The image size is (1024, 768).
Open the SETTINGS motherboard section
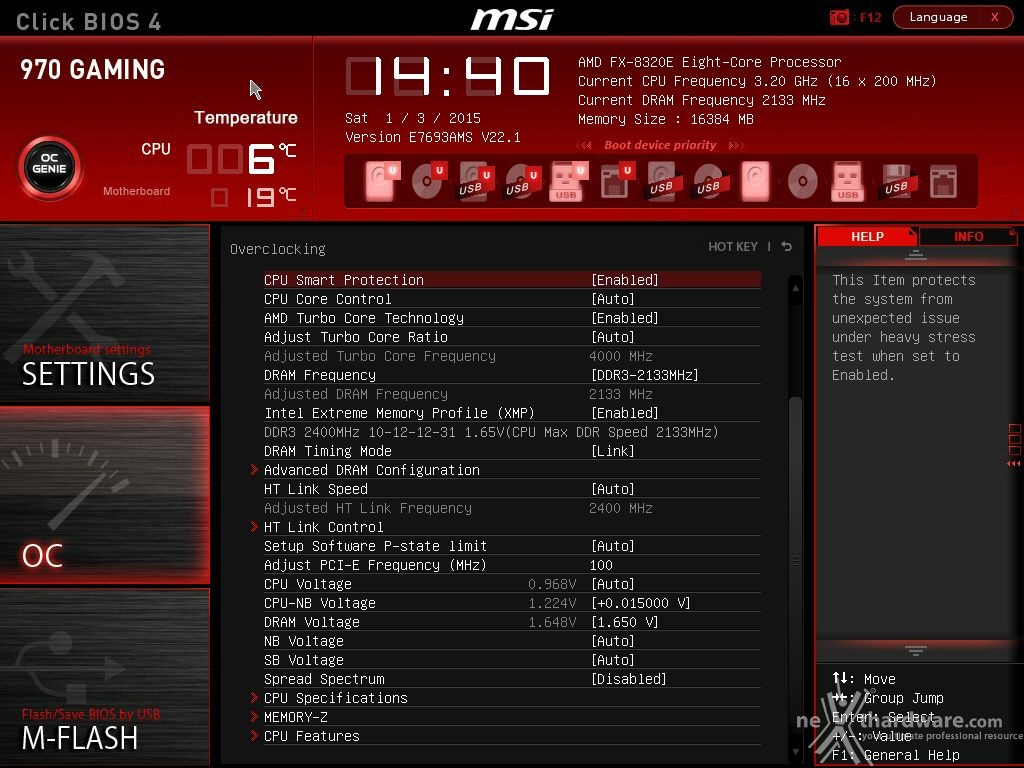pos(104,313)
